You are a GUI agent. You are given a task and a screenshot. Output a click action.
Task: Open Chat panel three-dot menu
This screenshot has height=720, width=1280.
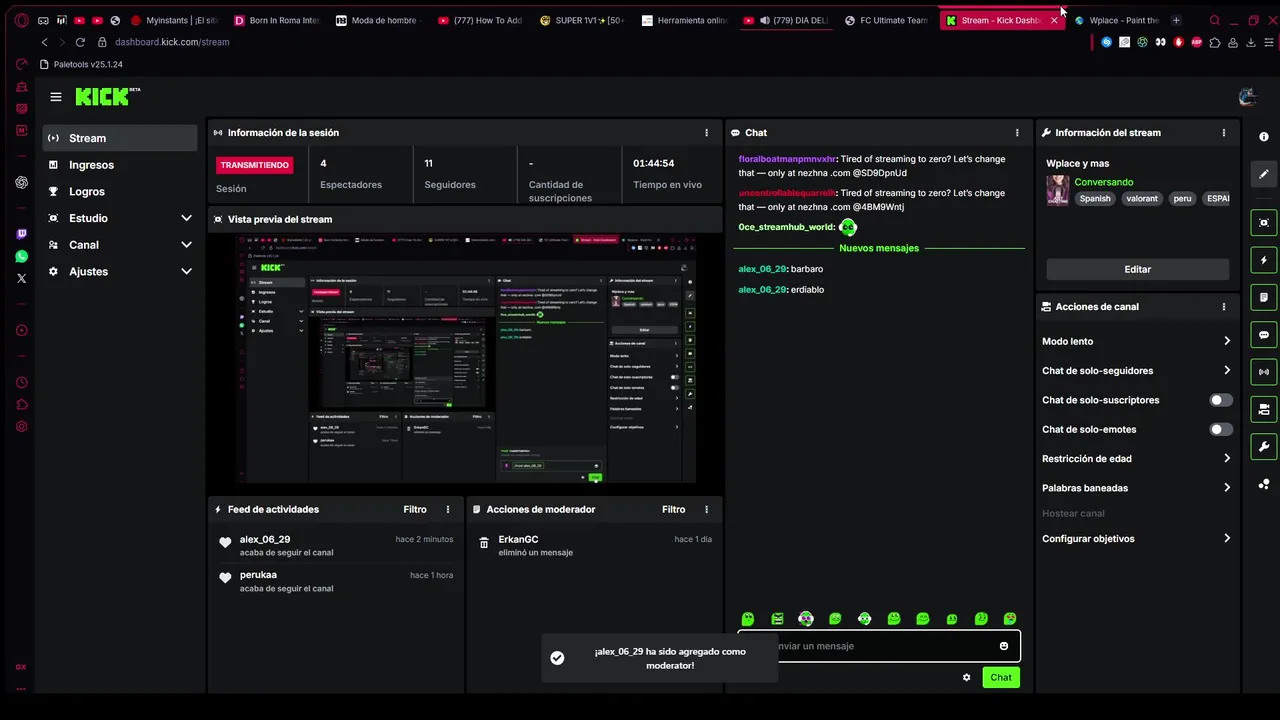[1018, 132]
